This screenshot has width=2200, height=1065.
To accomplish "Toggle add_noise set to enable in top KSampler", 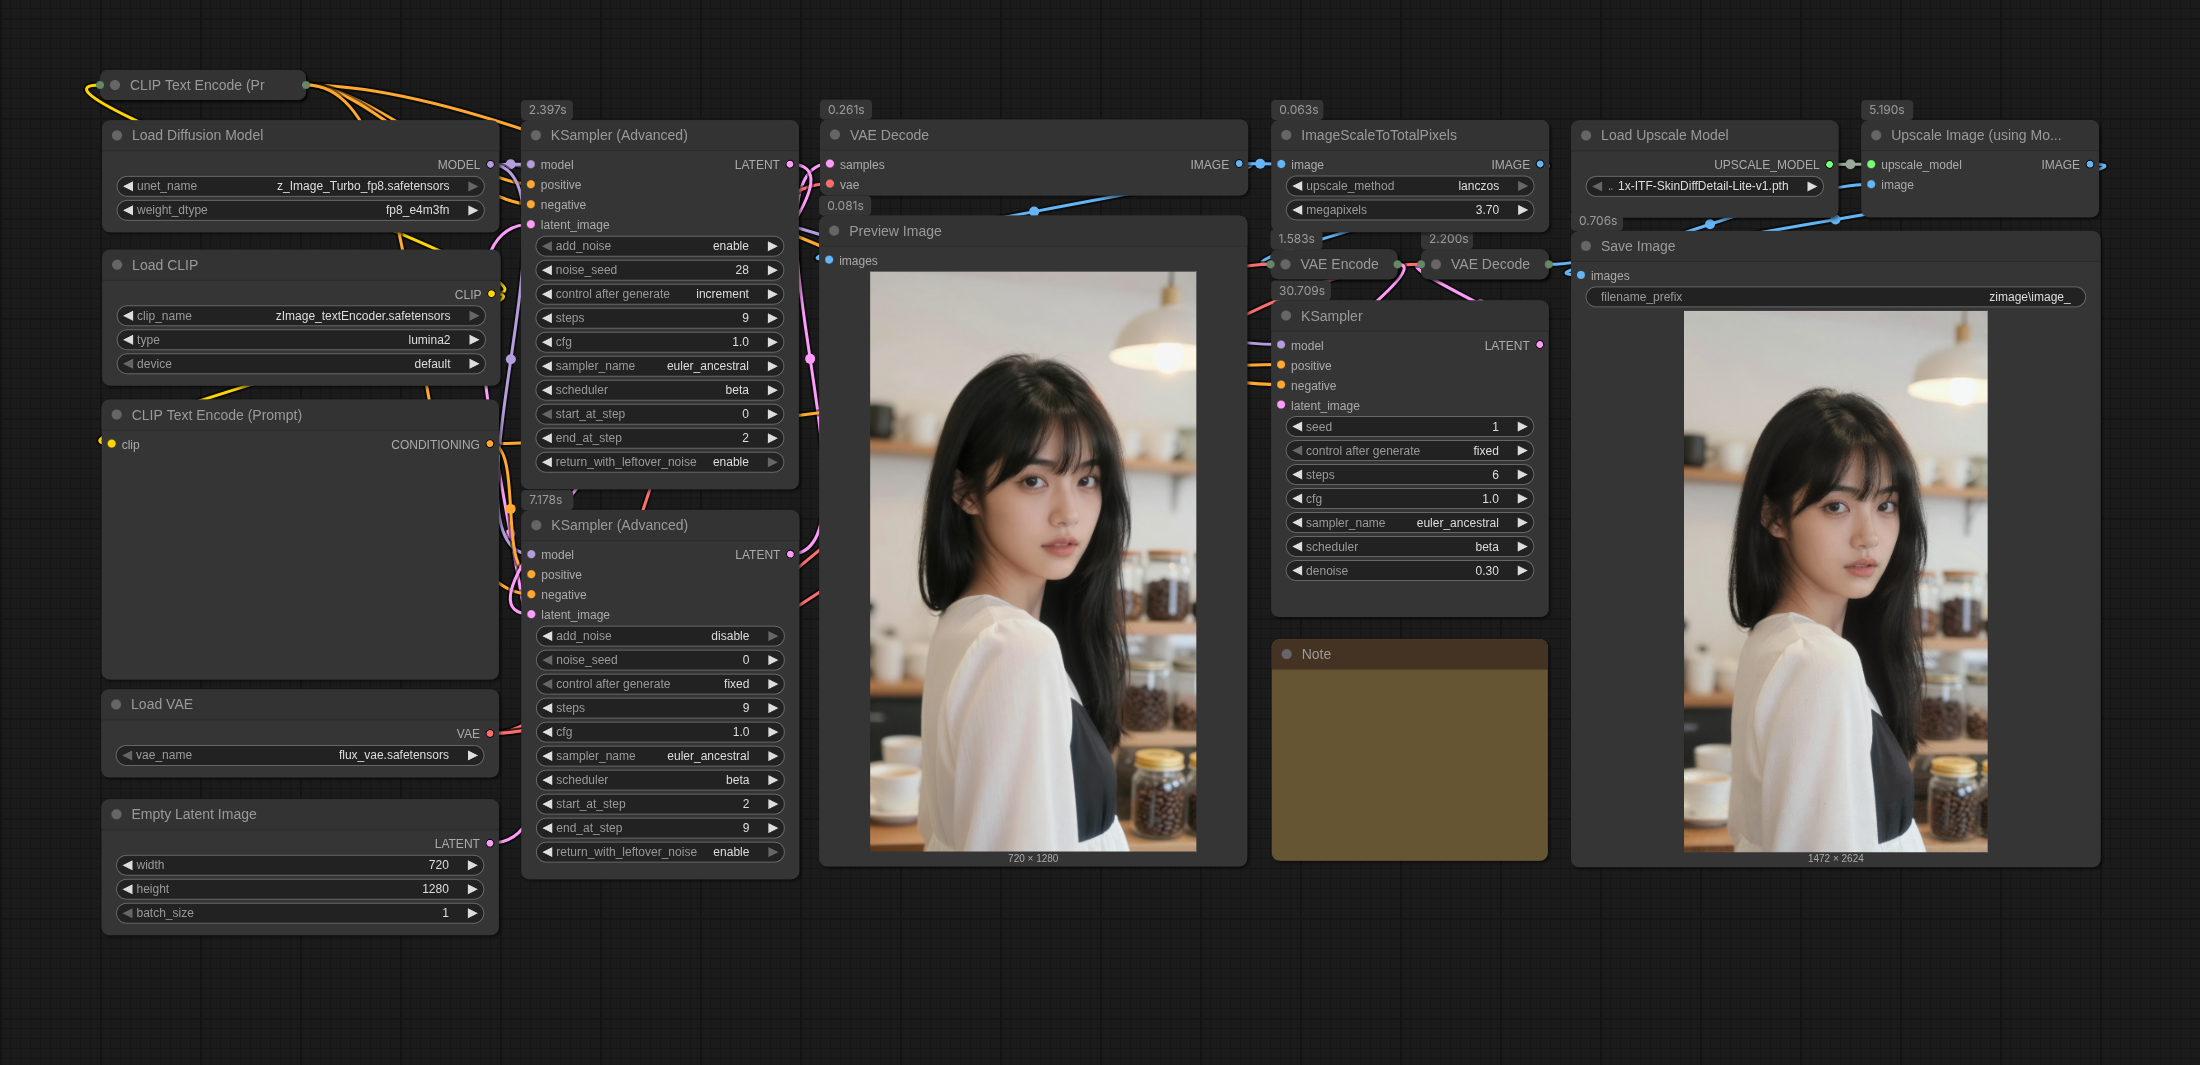I will tap(660, 247).
